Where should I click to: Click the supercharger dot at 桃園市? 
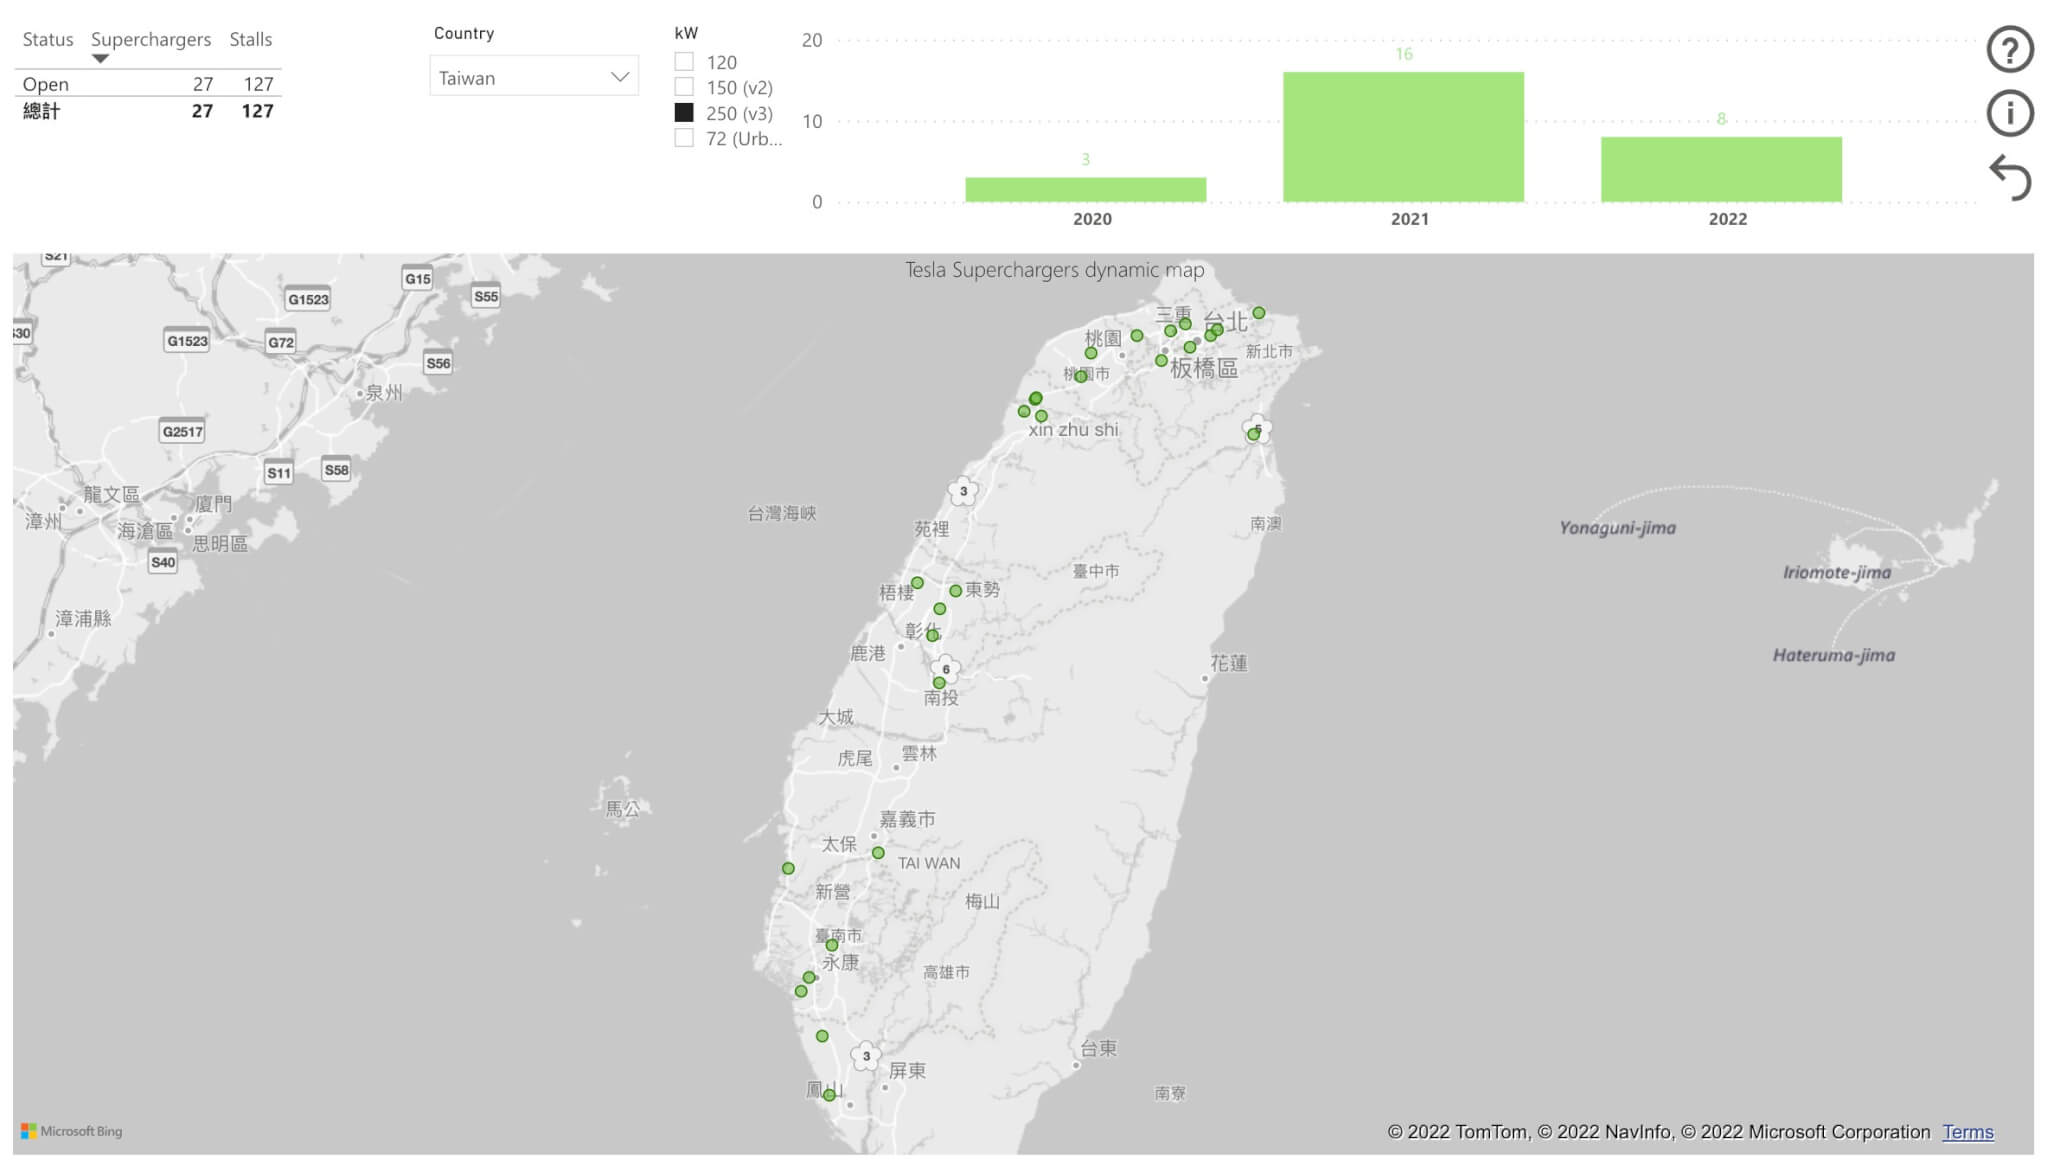tap(1081, 377)
